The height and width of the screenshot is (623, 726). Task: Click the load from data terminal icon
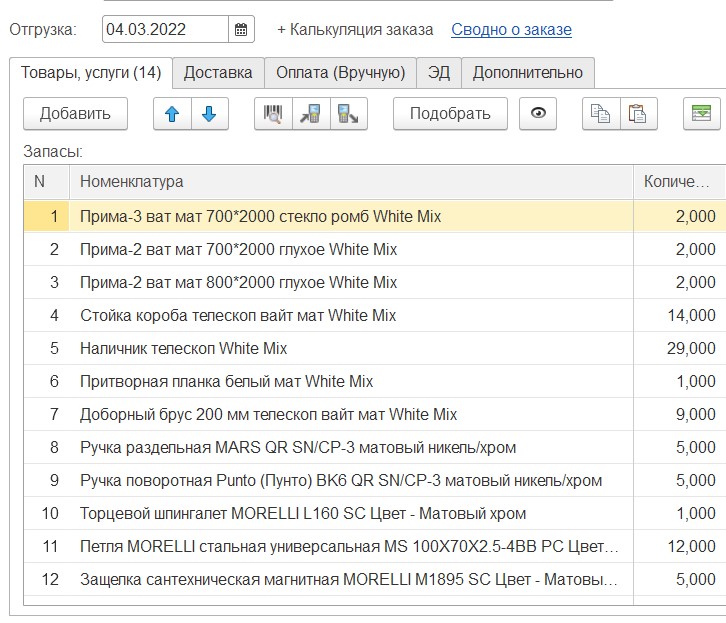[311, 114]
